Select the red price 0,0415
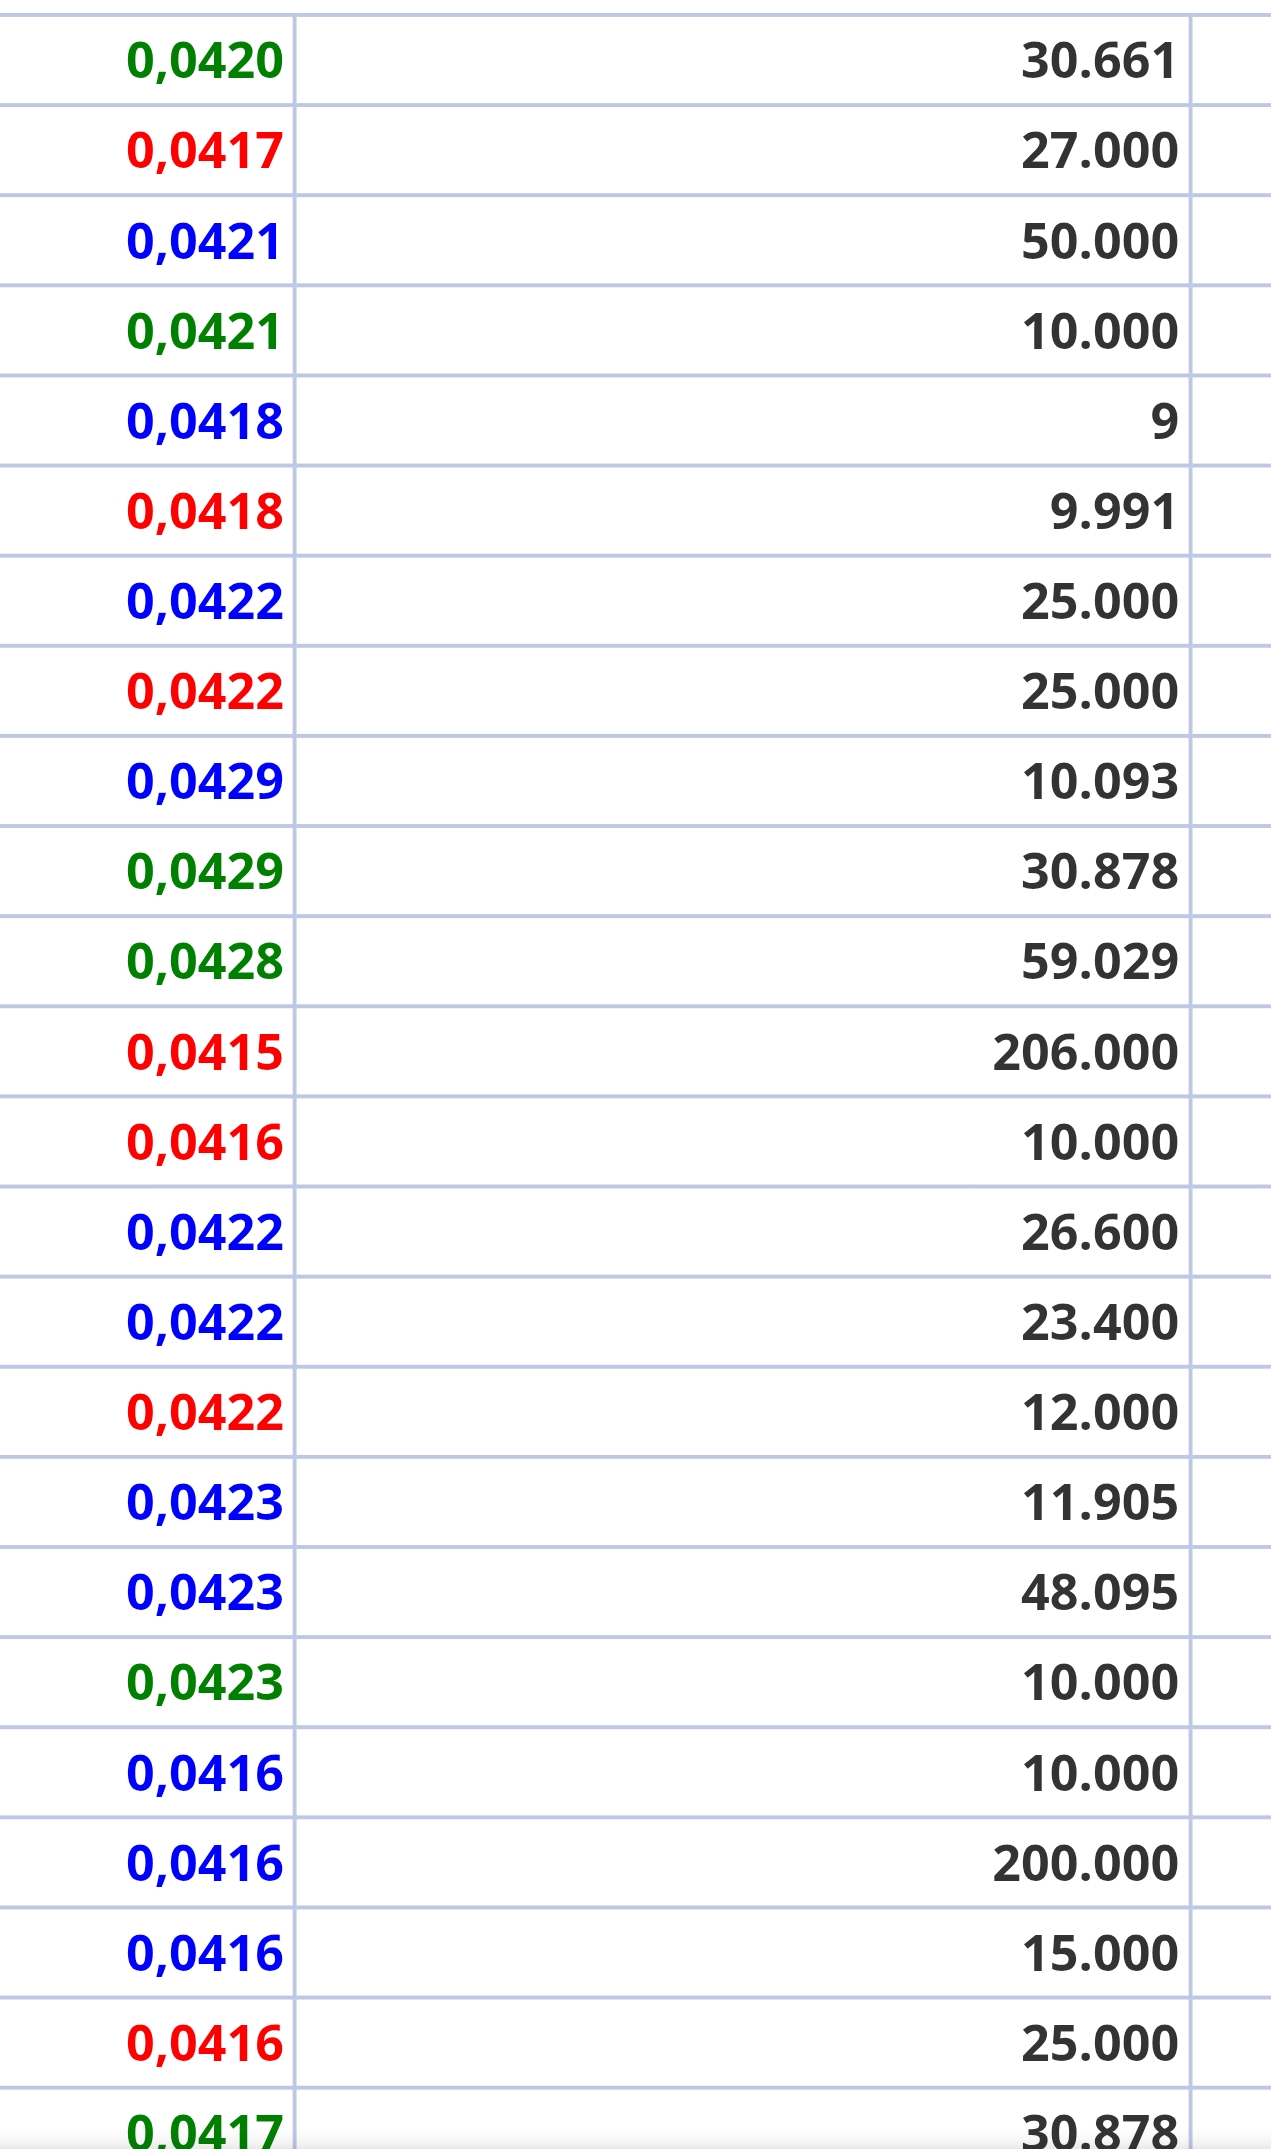The width and height of the screenshot is (1271, 2149). (x=204, y=1052)
